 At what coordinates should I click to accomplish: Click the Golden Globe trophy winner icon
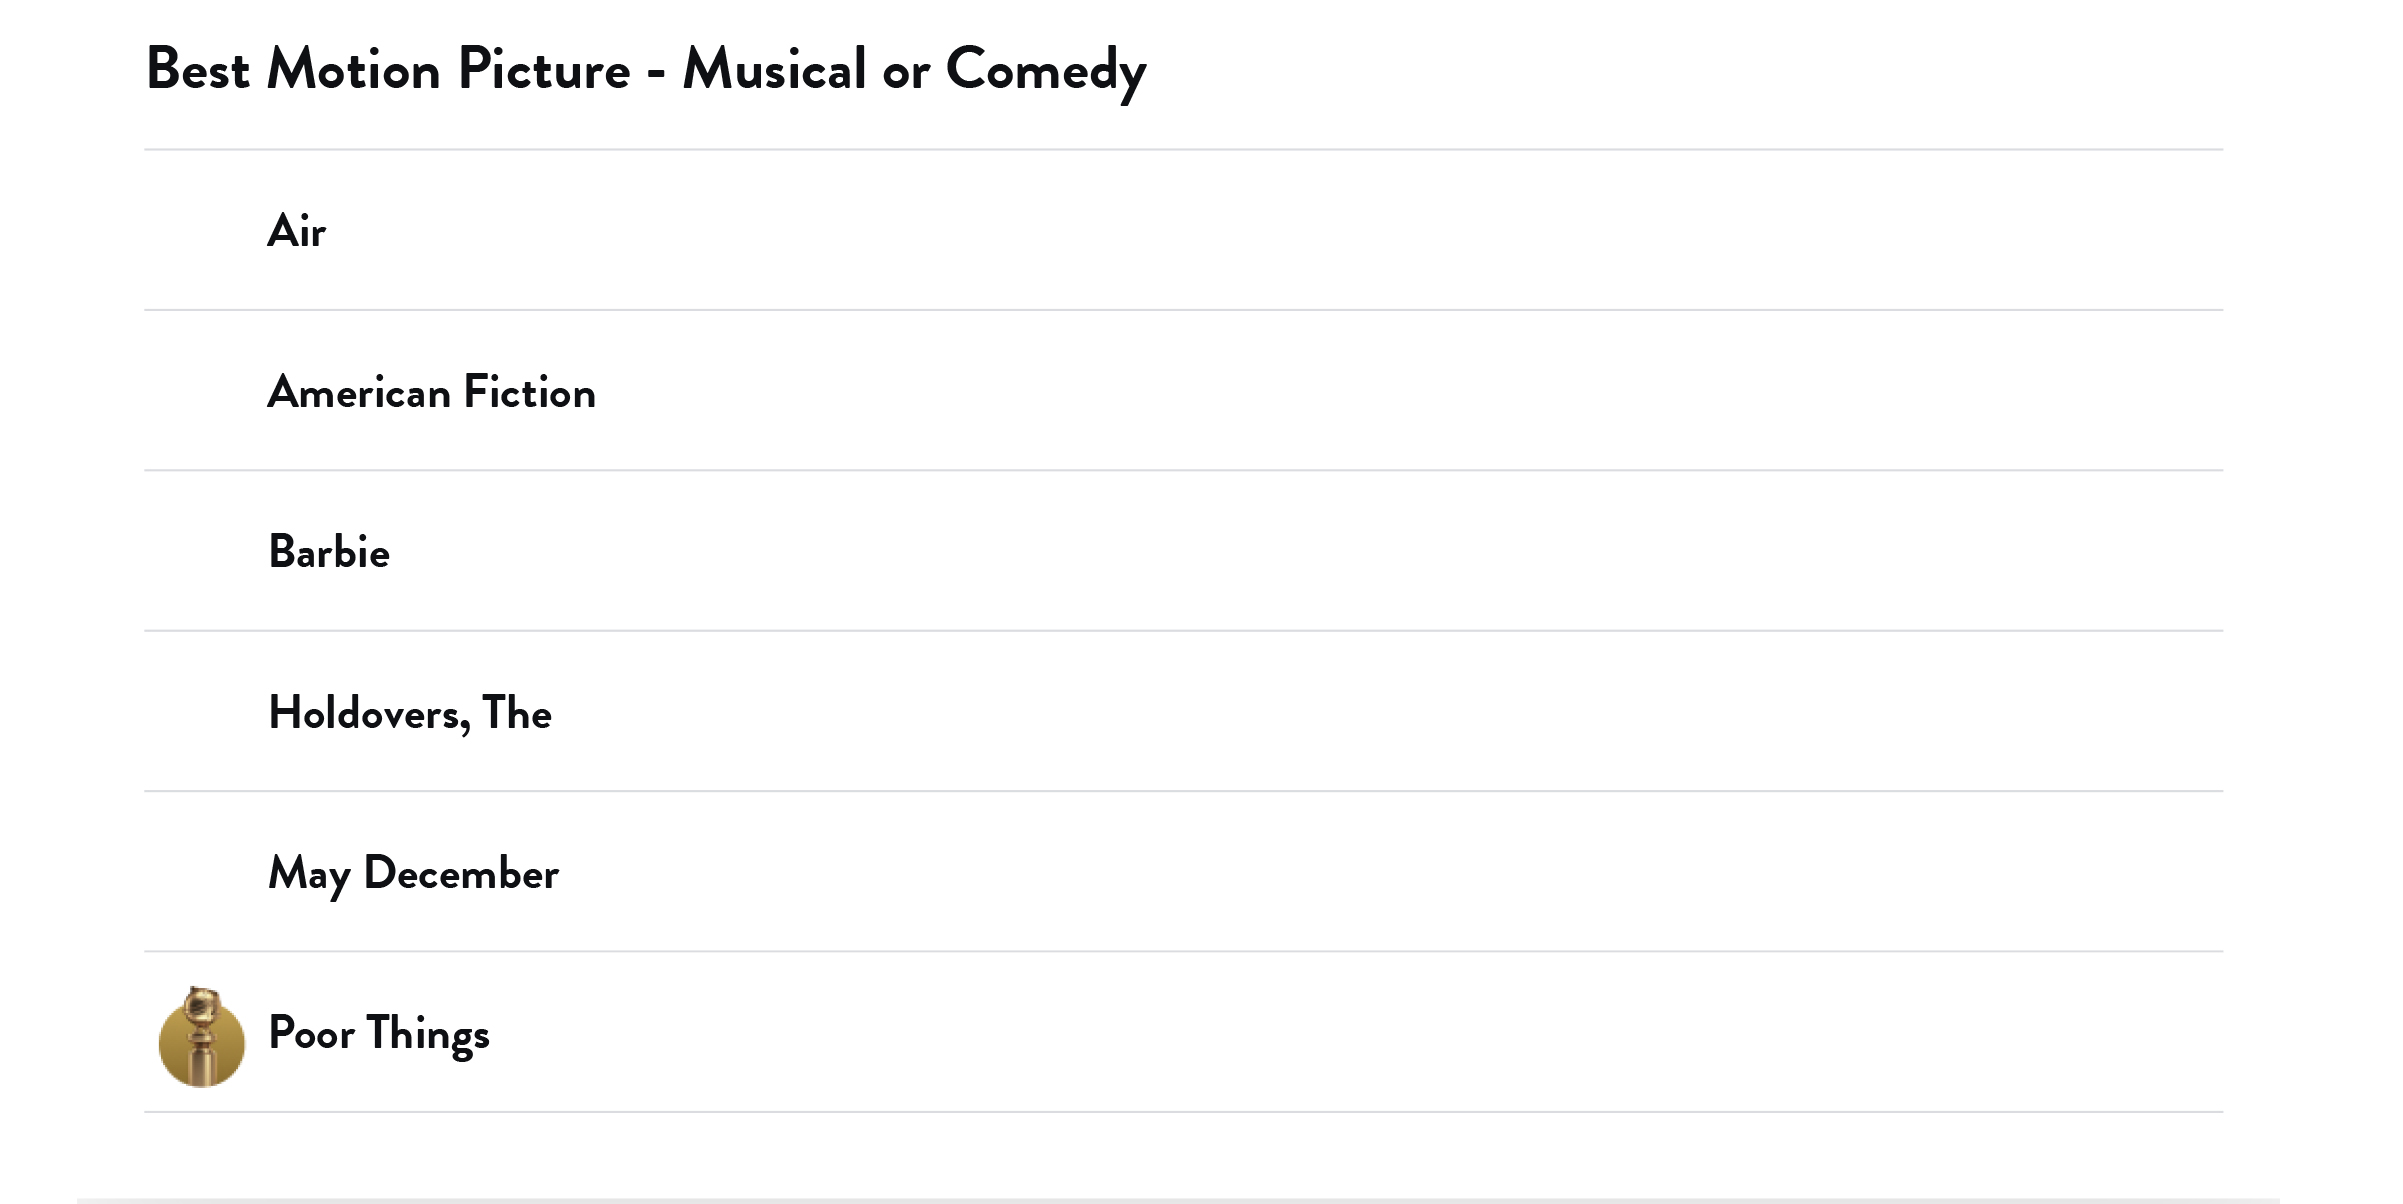201,1037
